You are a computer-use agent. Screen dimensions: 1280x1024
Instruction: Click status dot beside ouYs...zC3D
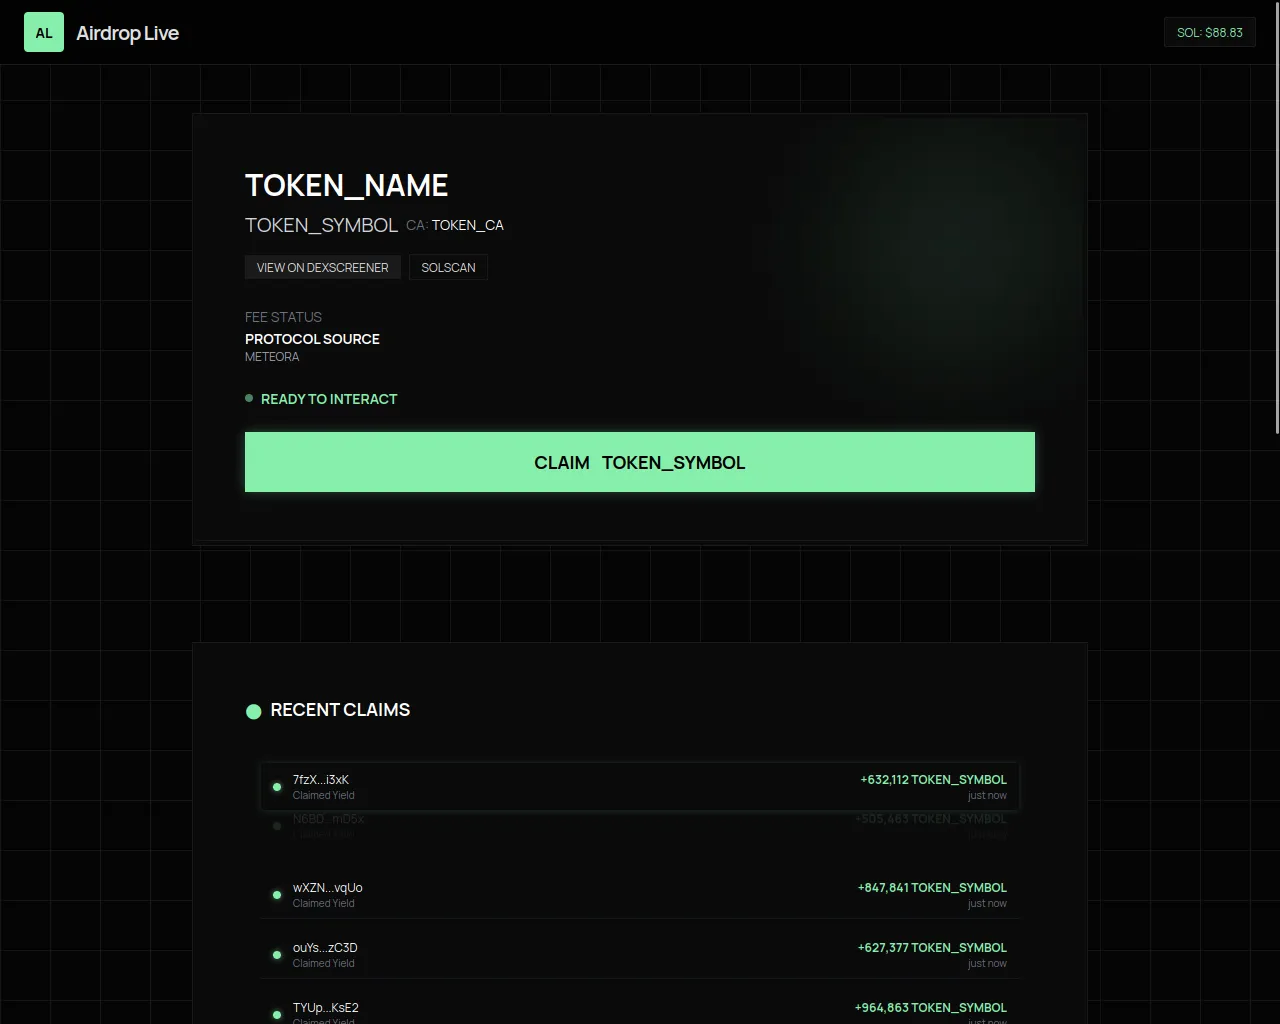[277, 955]
